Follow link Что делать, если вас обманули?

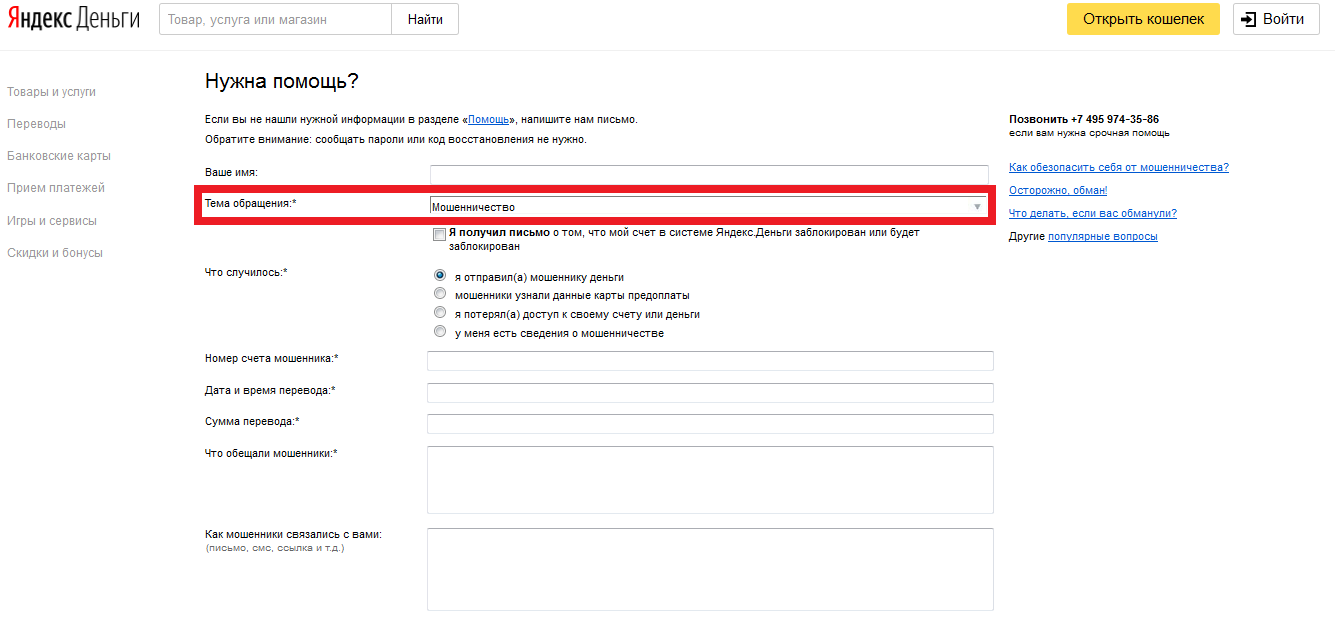point(1093,213)
